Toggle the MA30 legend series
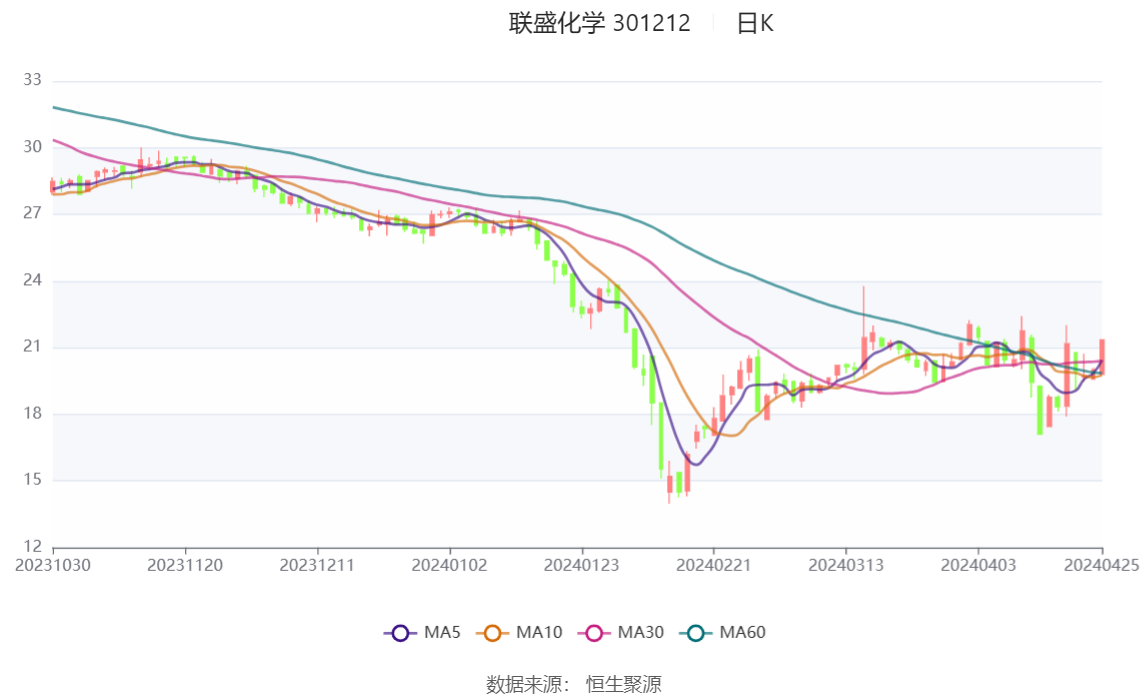The image size is (1148, 699). (x=621, y=632)
